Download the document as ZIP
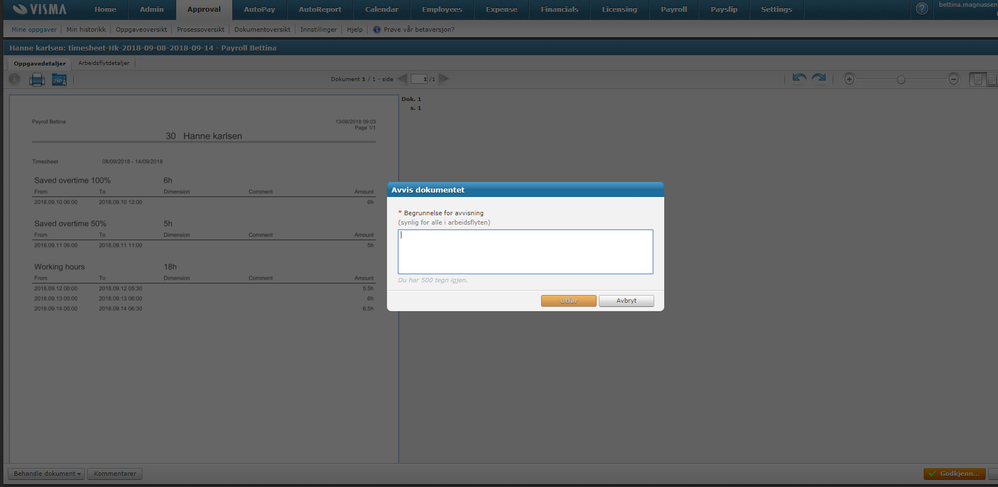 pyautogui.click(x=59, y=80)
